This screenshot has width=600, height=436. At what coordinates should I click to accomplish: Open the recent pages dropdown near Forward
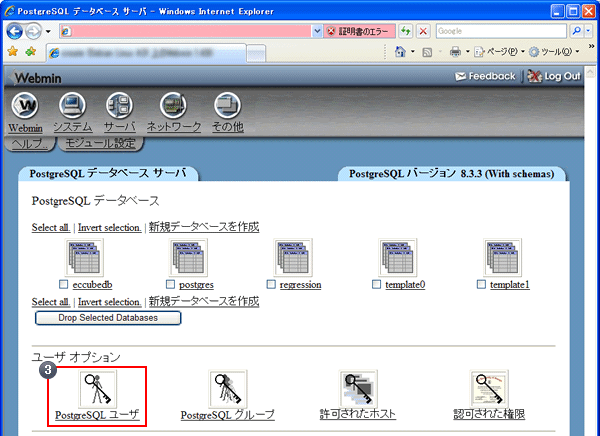(x=48, y=31)
